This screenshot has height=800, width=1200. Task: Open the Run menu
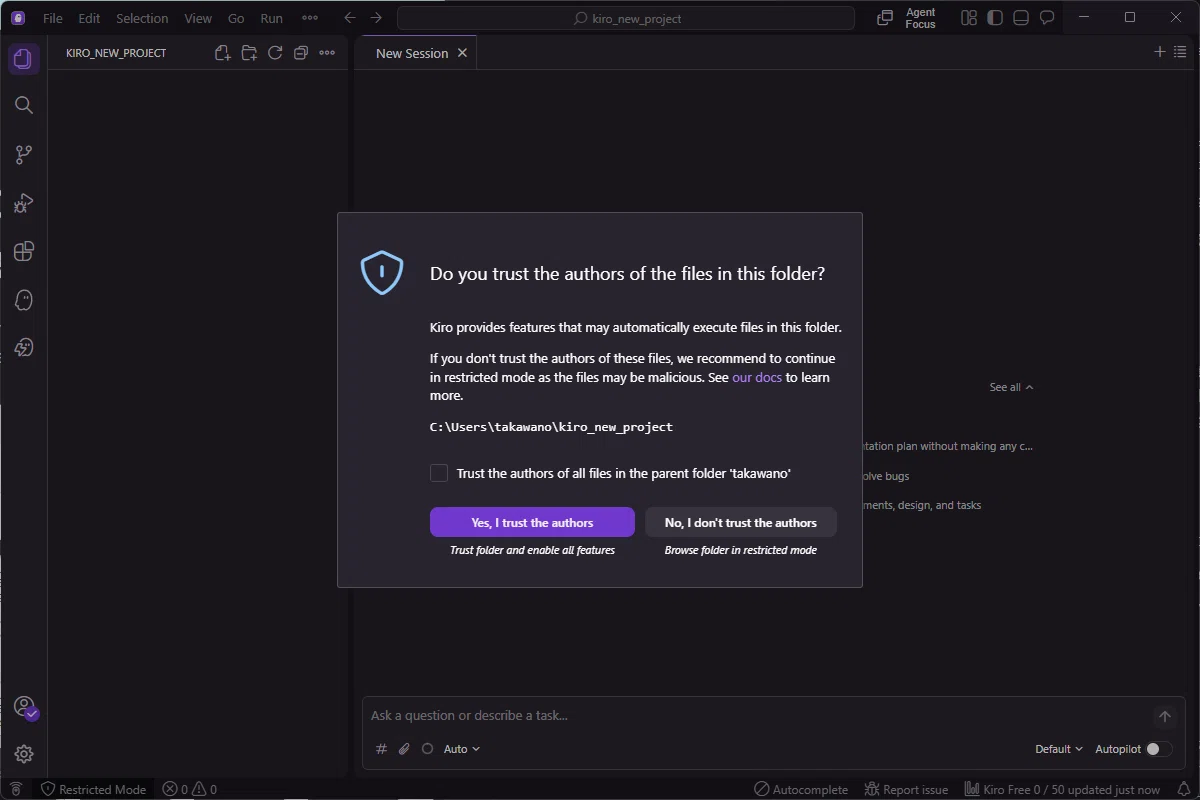pos(271,18)
